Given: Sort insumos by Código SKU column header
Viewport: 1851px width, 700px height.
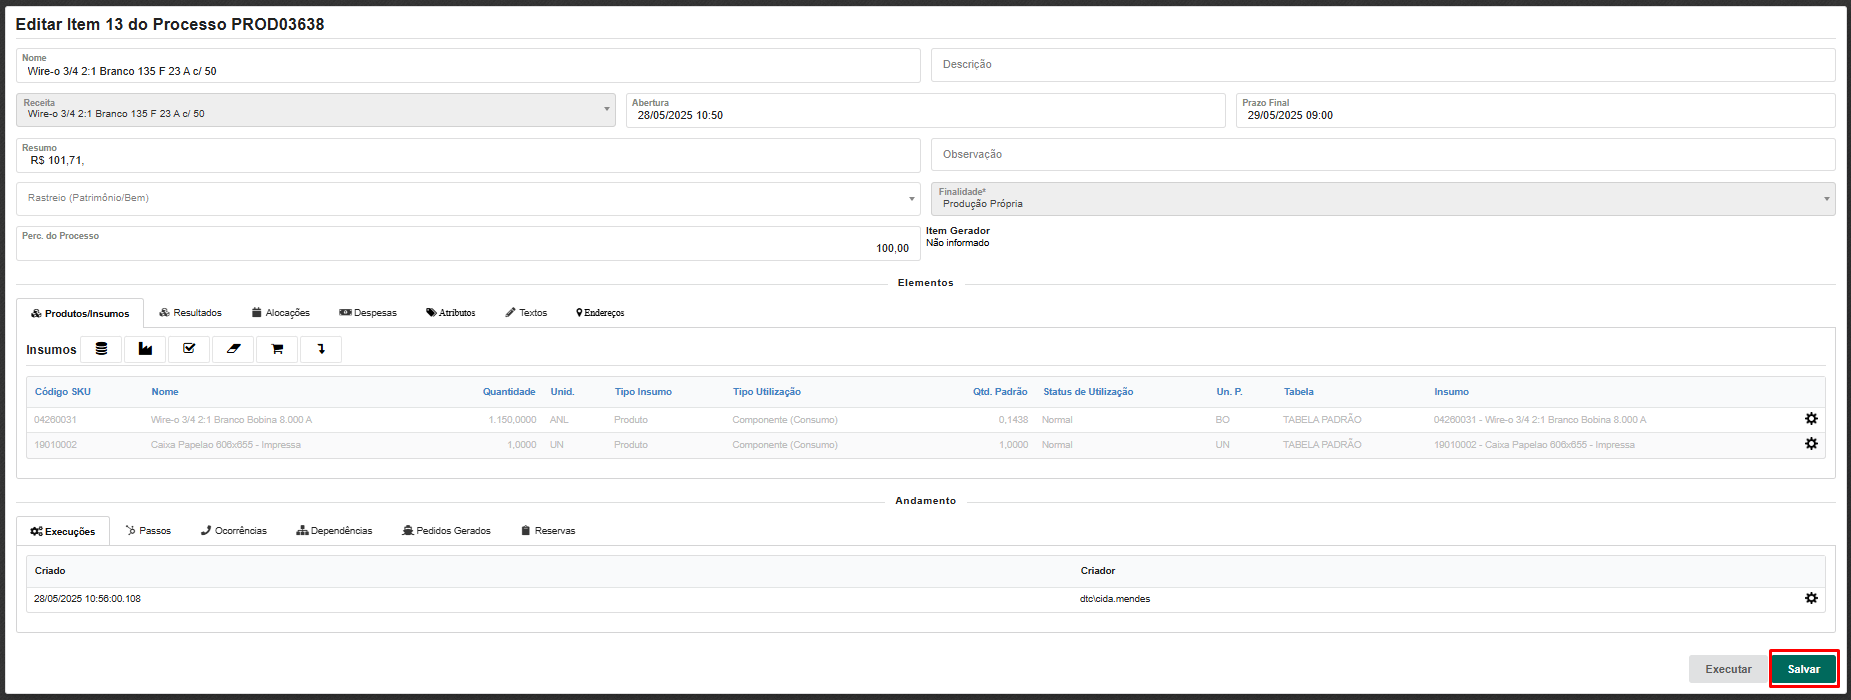Looking at the screenshot, I should (x=63, y=392).
